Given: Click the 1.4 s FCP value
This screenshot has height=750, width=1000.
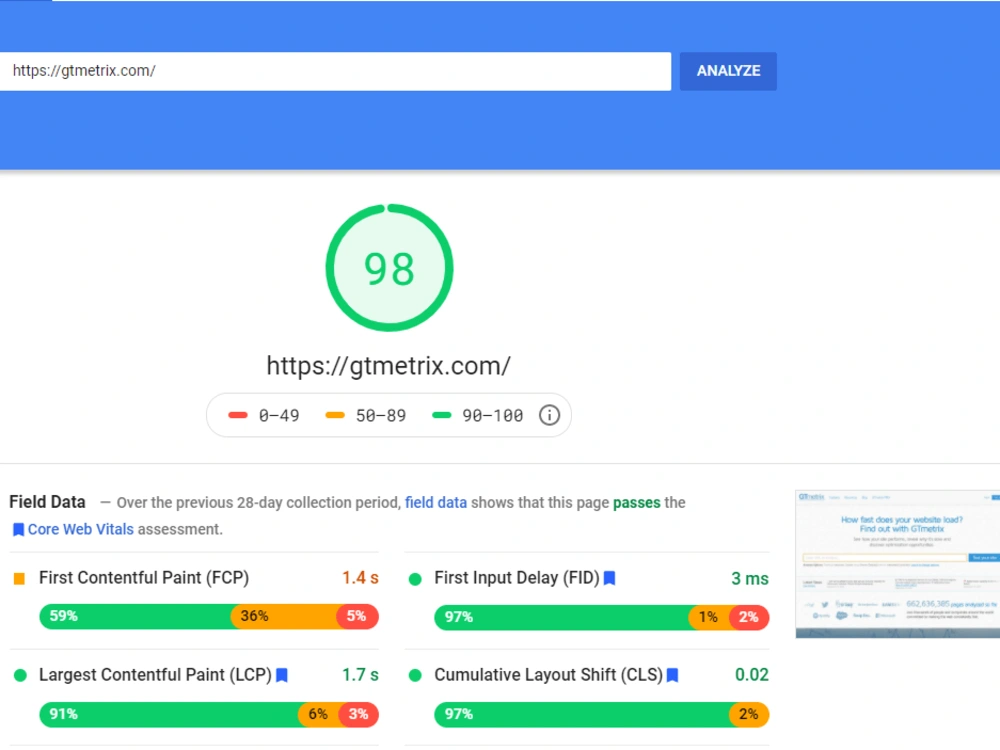Looking at the screenshot, I should [360, 578].
